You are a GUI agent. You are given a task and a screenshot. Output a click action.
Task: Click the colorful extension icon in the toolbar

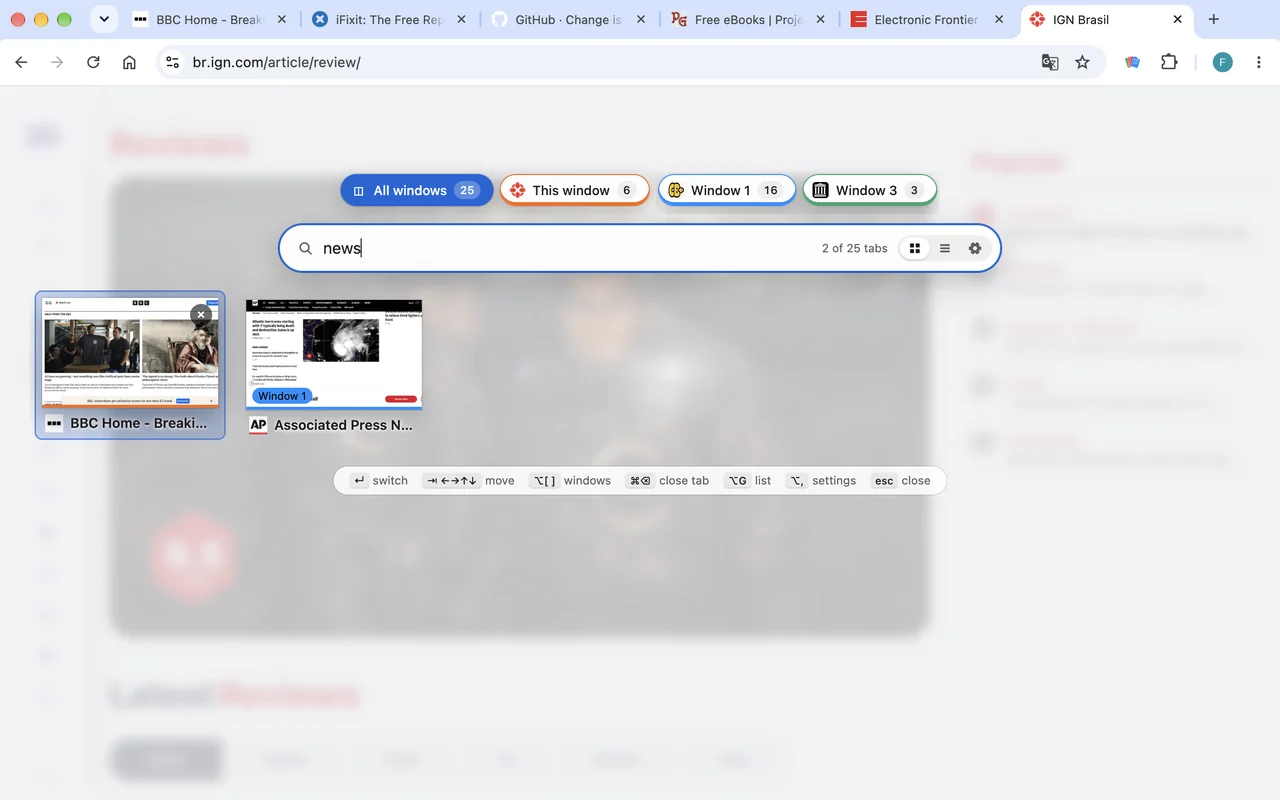[1132, 62]
